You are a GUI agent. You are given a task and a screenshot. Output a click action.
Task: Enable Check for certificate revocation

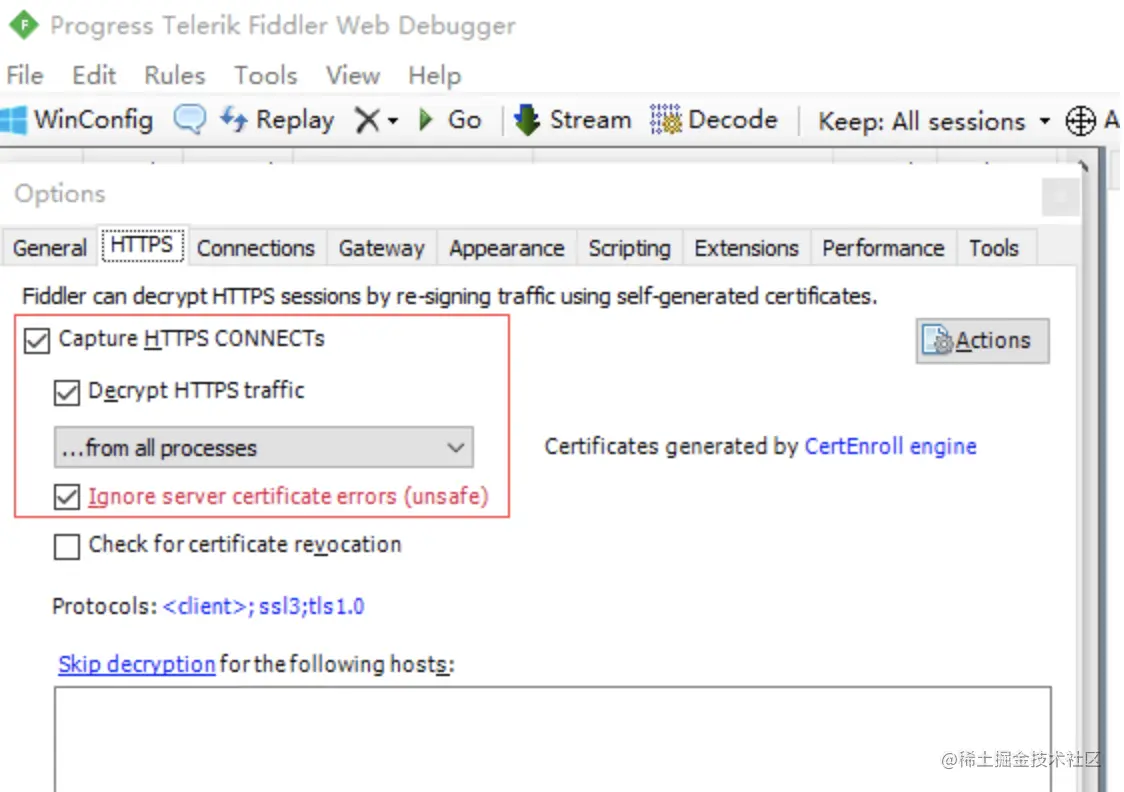67,546
